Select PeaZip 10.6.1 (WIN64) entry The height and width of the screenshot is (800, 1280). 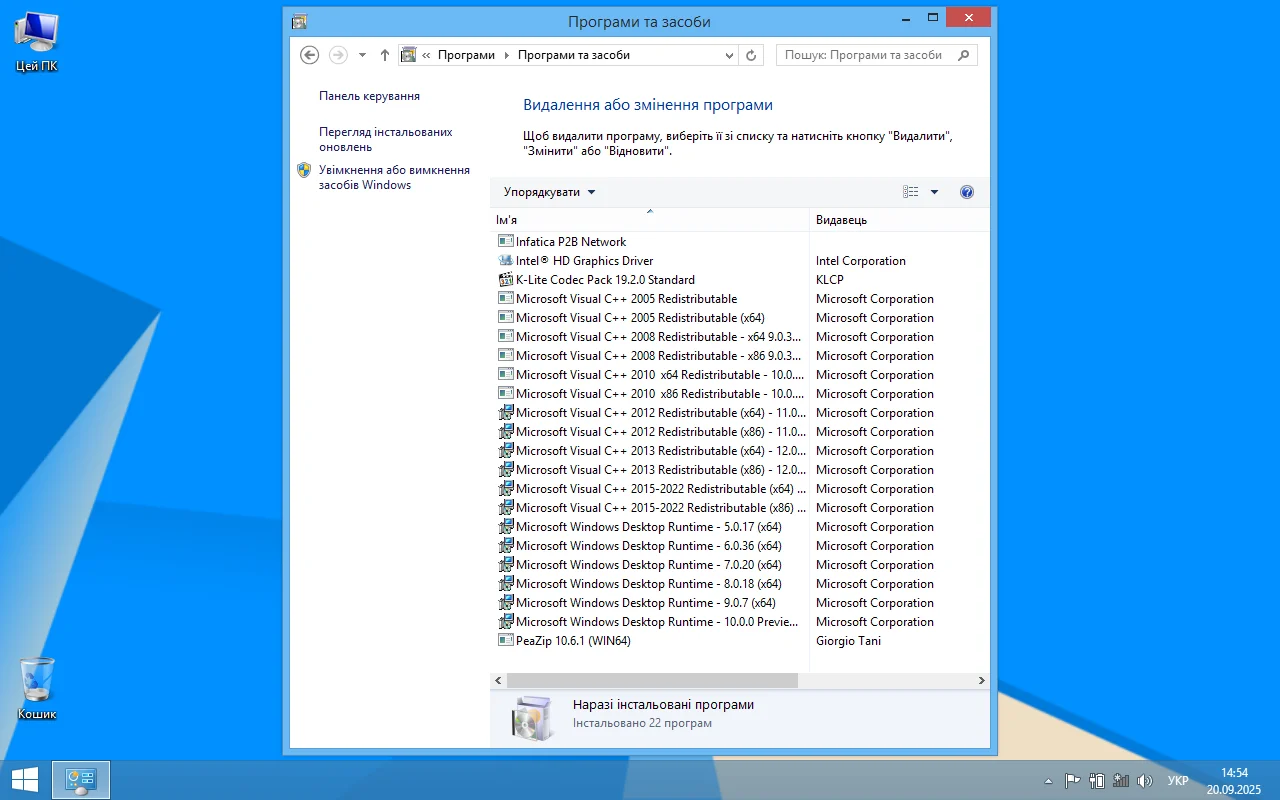[x=573, y=641]
